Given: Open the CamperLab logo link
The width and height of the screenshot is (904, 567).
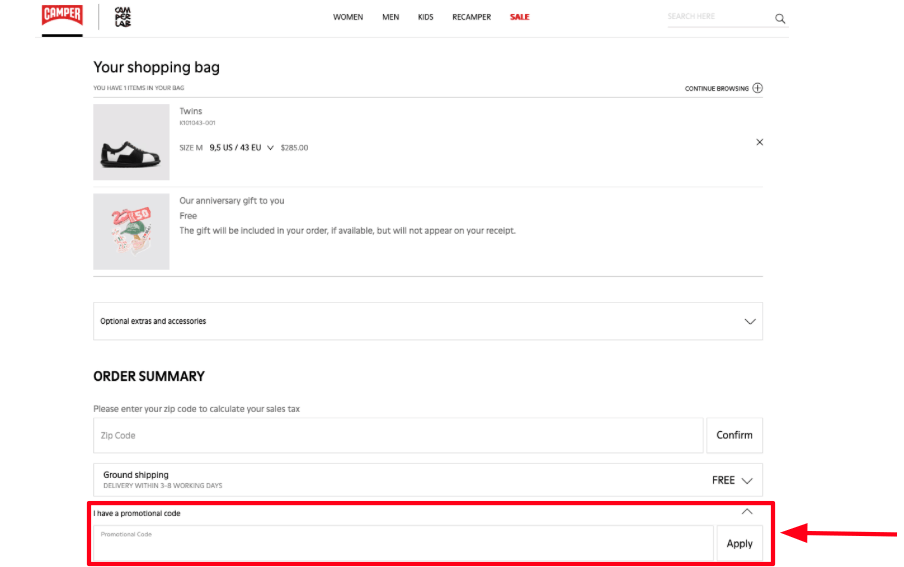Looking at the screenshot, I should (x=123, y=16).
